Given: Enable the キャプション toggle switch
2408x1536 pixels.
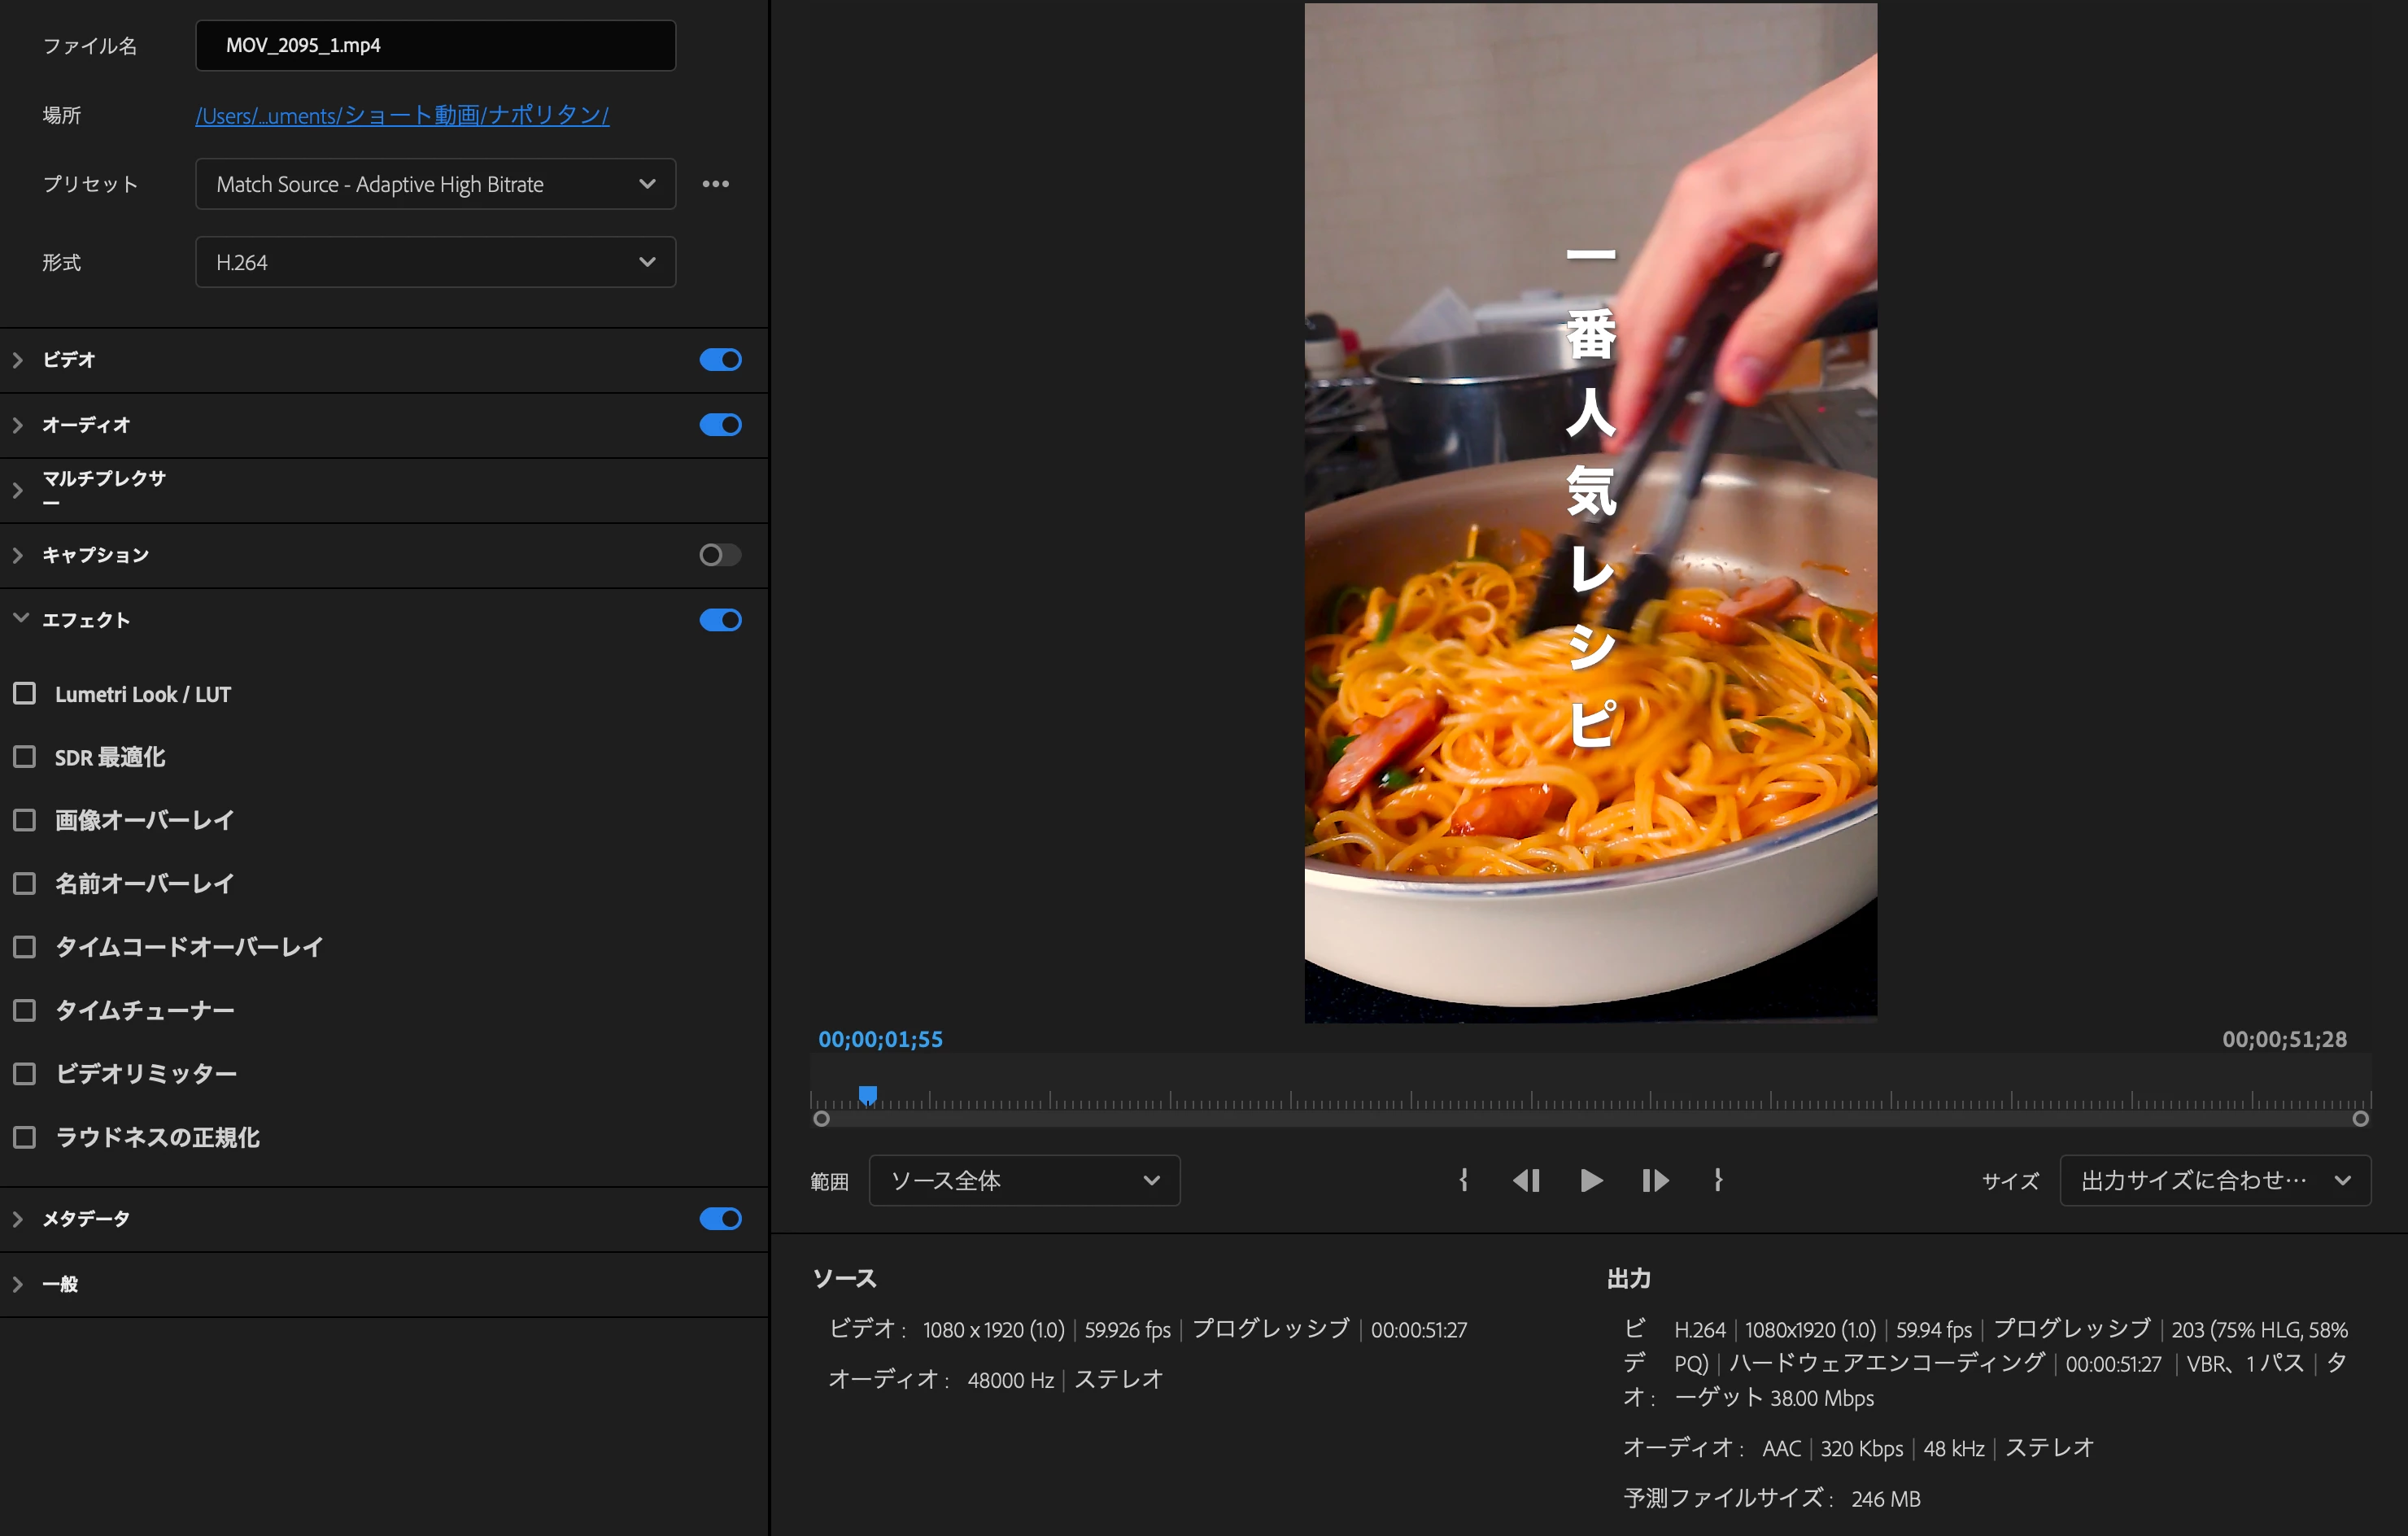Looking at the screenshot, I should coord(720,555).
